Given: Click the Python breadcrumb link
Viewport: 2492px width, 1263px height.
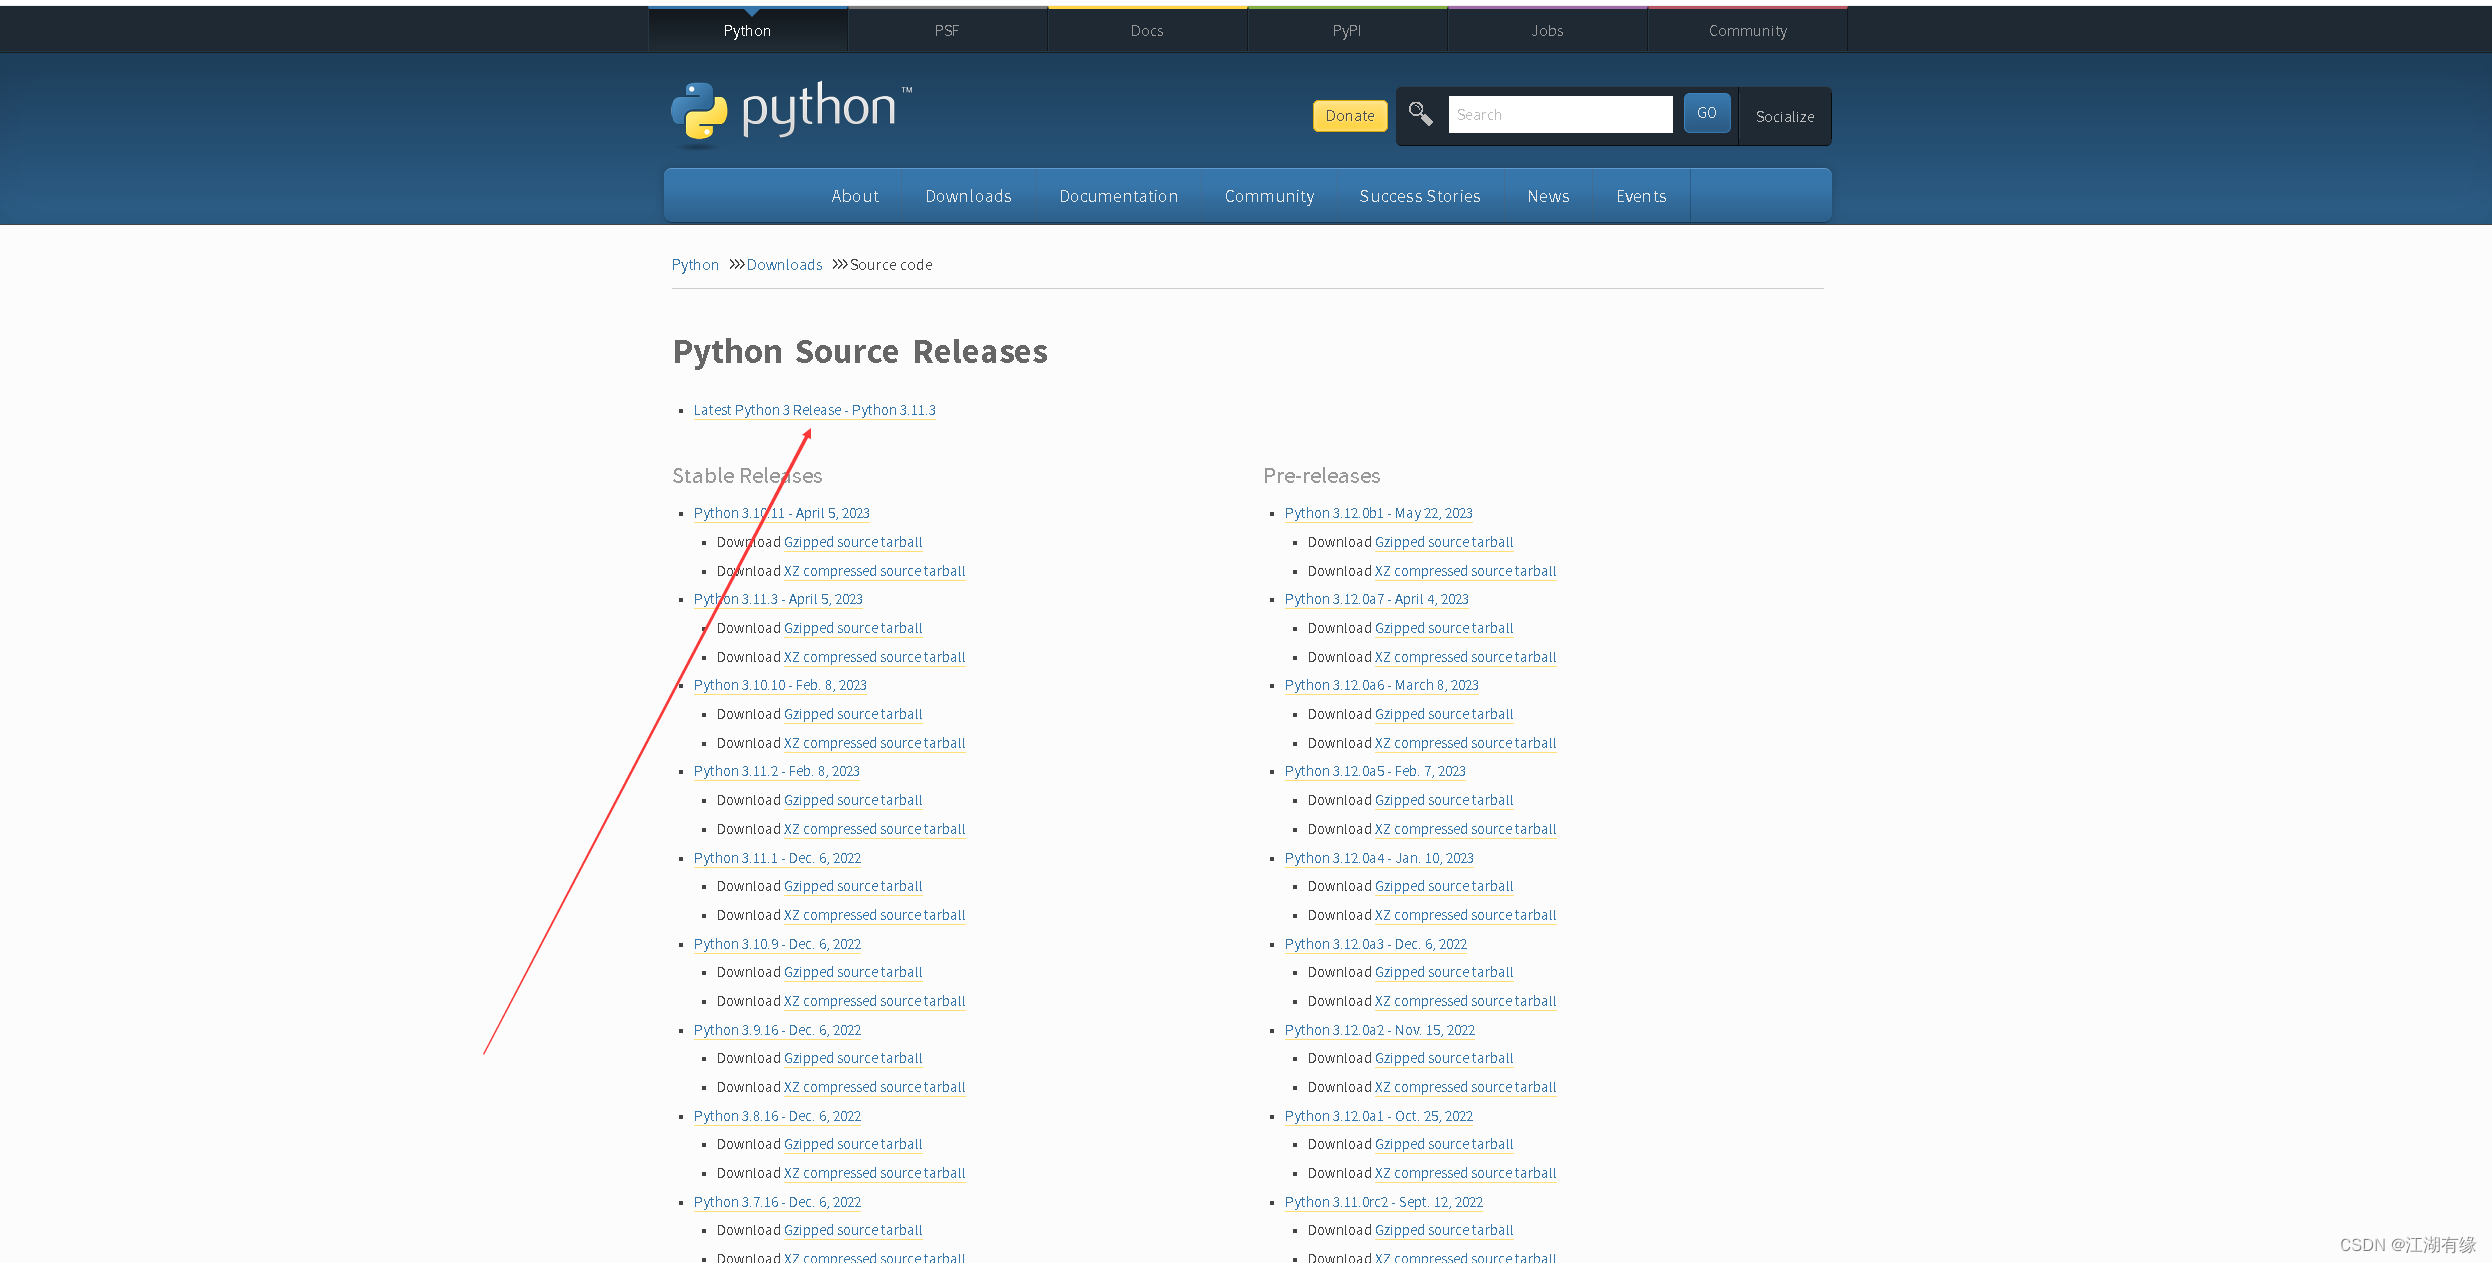Looking at the screenshot, I should click(695, 265).
